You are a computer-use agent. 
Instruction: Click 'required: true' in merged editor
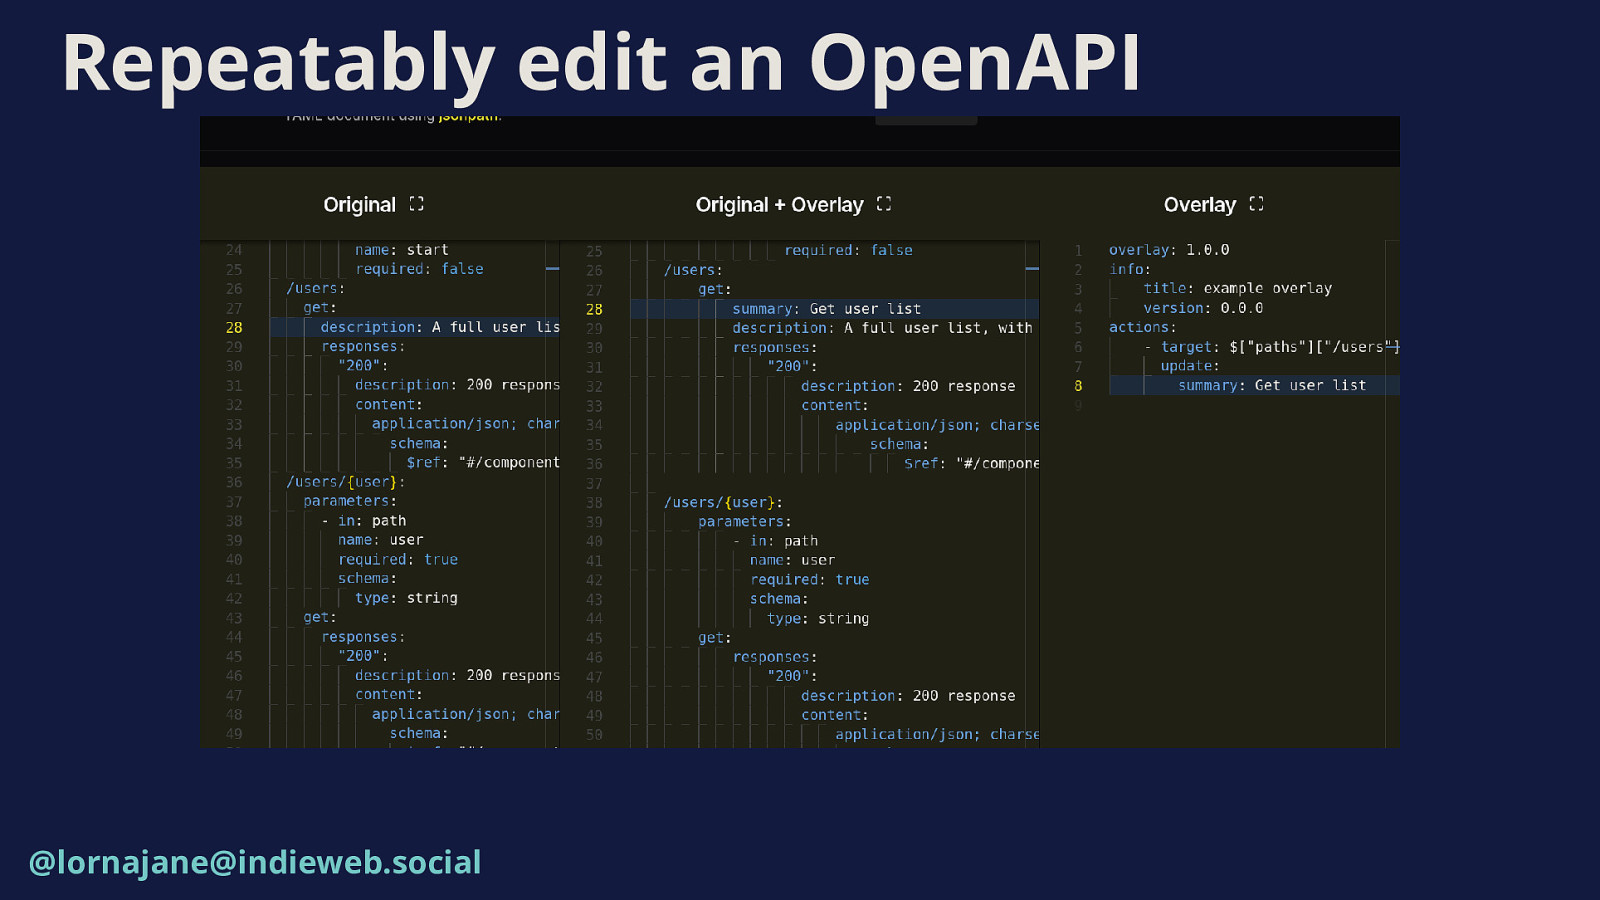pos(810,580)
